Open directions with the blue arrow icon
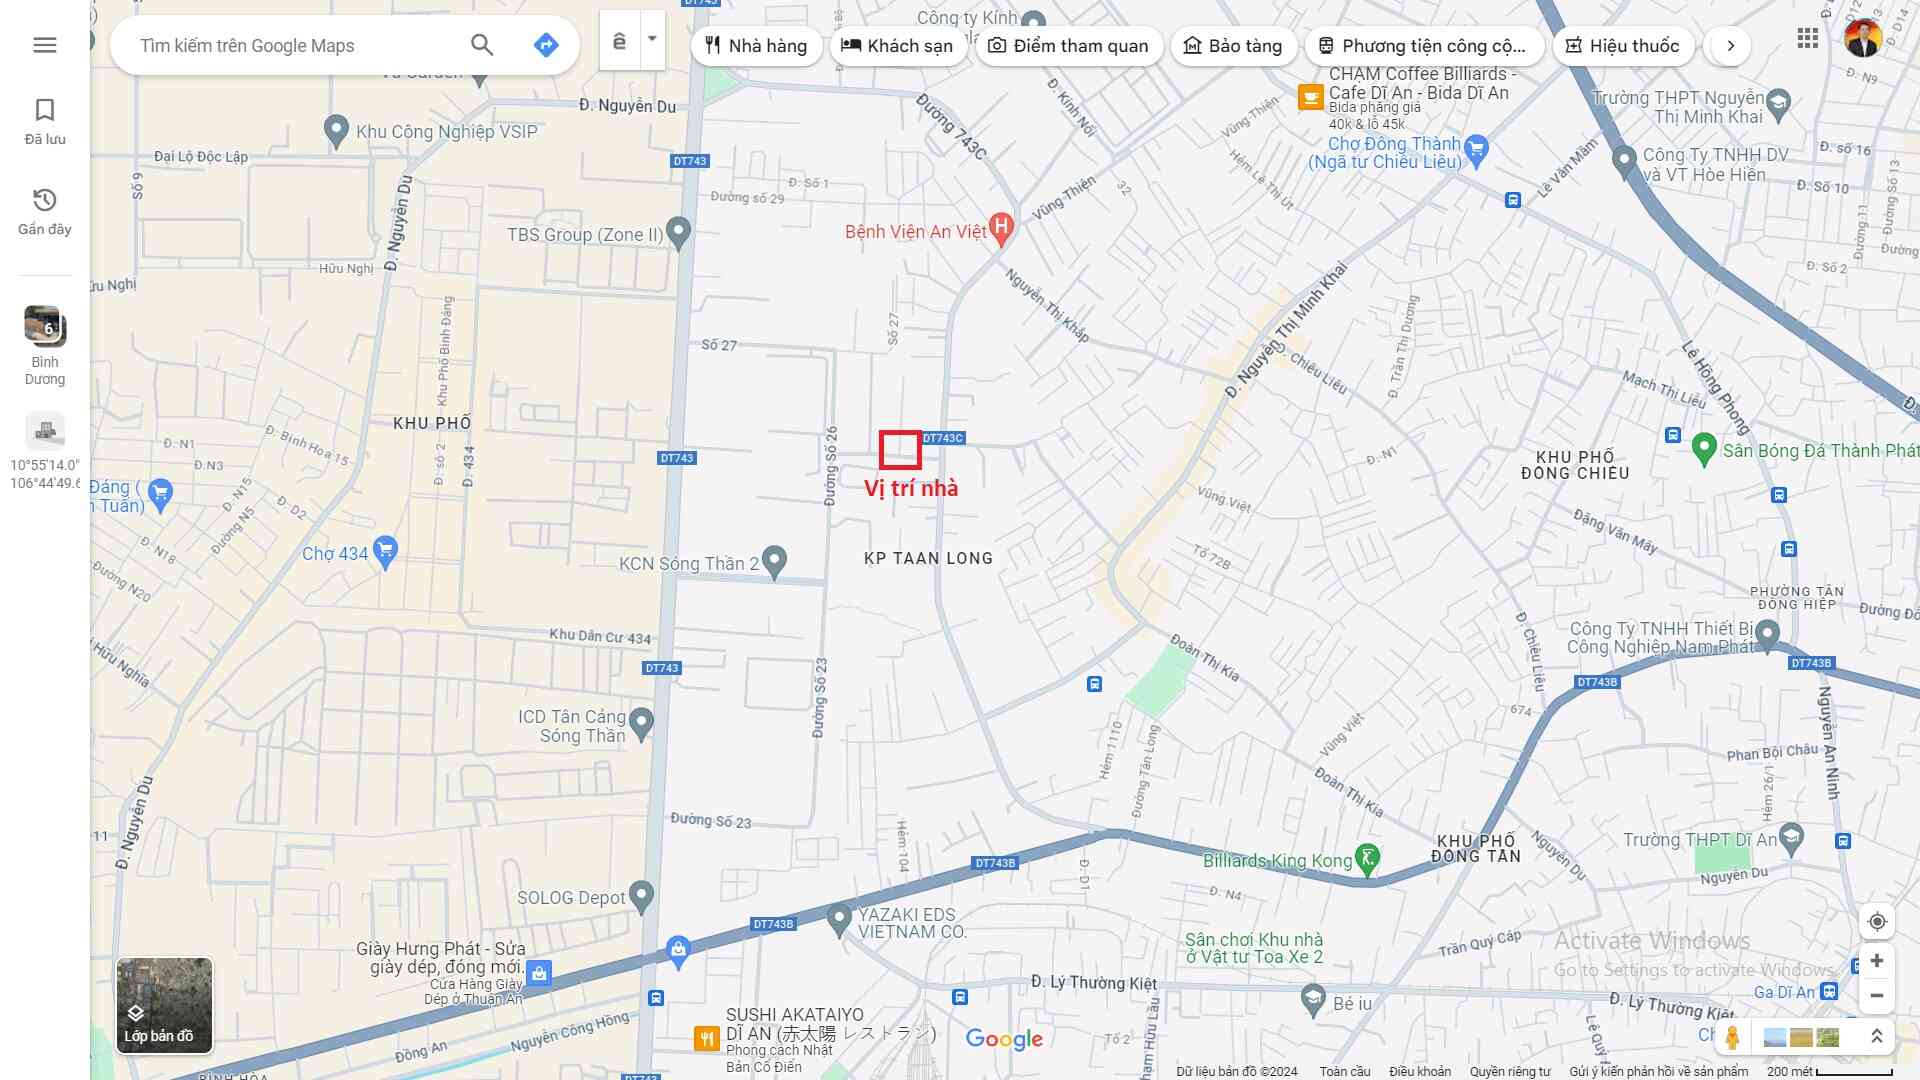Image resolution: width=1920 pixels, height=1080 pixels. (545, 45)
